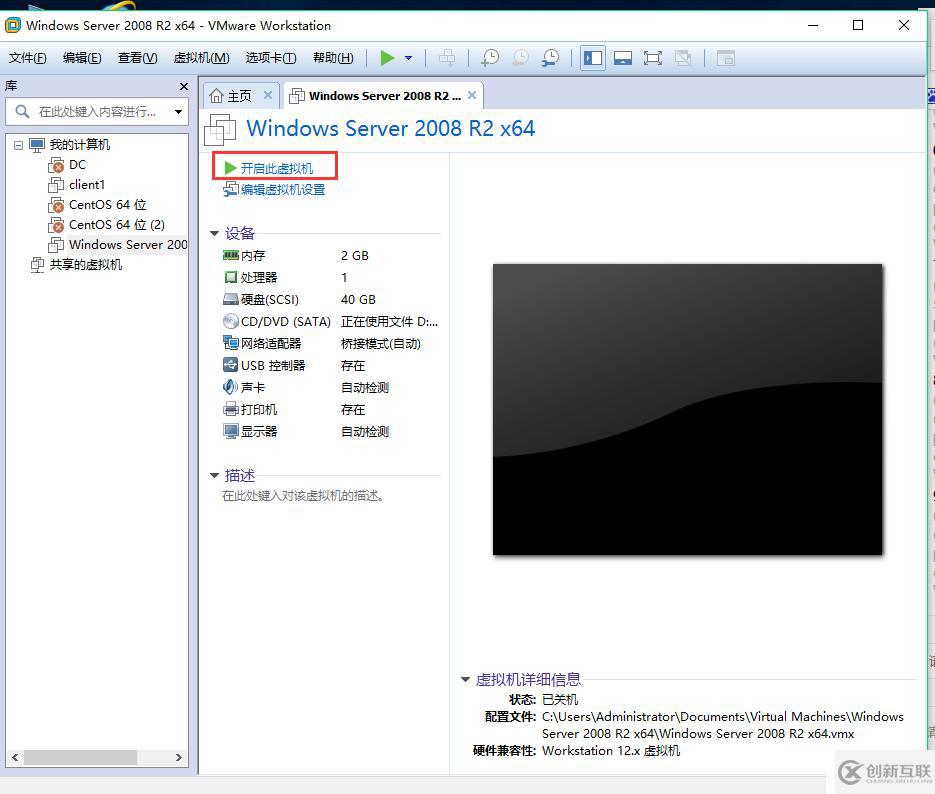
Task: Click the 已关机 status value
Action: pyautogui.click(x=560, y=699)
